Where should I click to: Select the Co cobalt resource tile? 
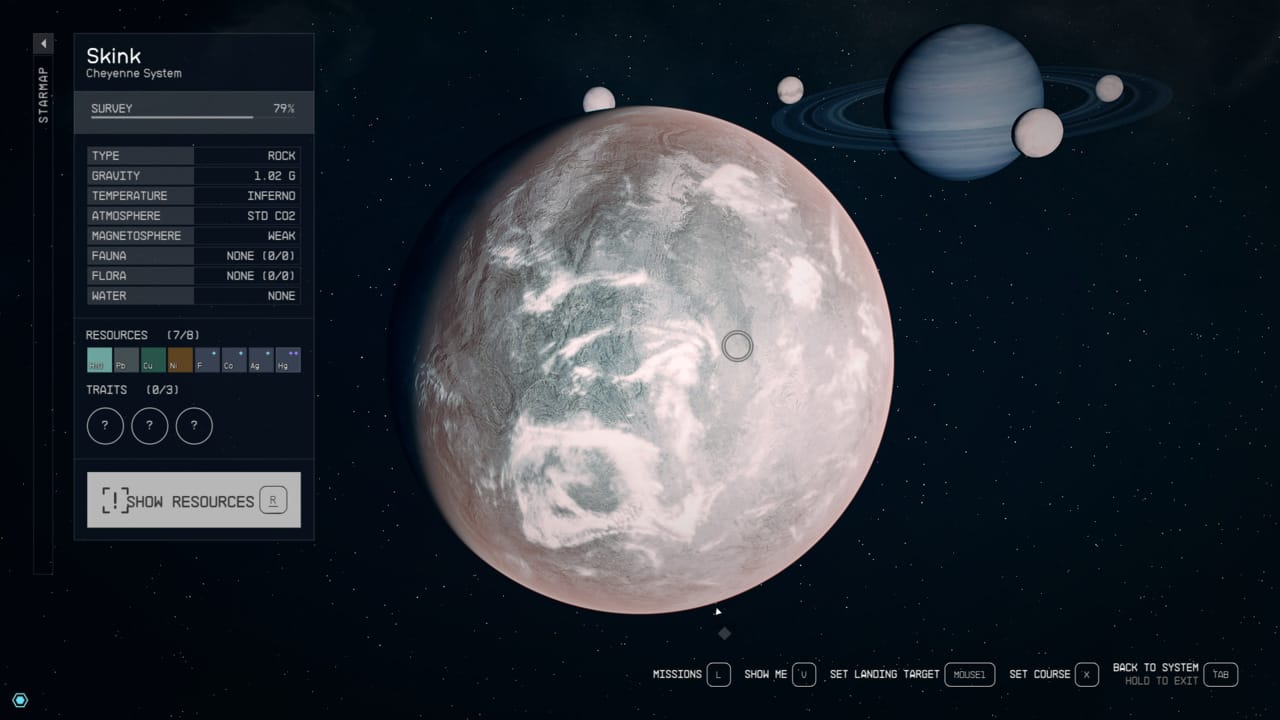pos(234,360)
